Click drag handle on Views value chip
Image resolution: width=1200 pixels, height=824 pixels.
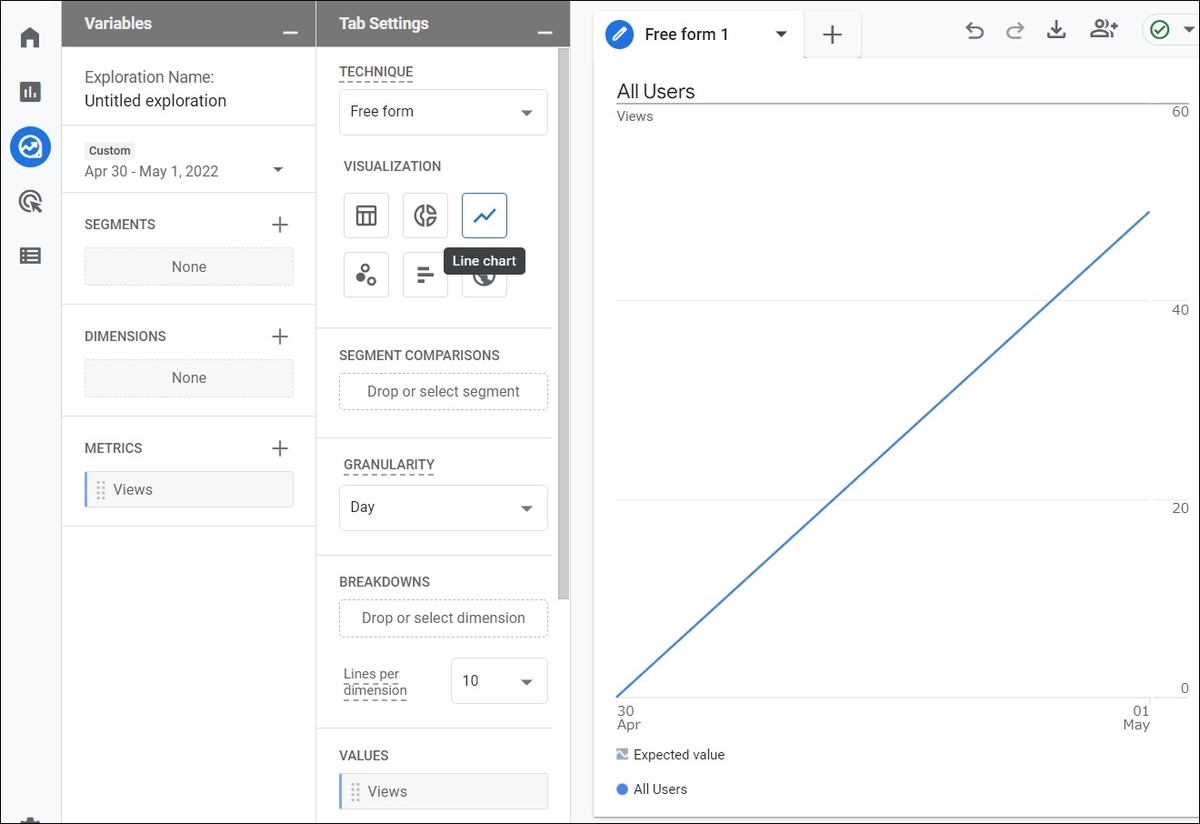click(x=355, y=791)
